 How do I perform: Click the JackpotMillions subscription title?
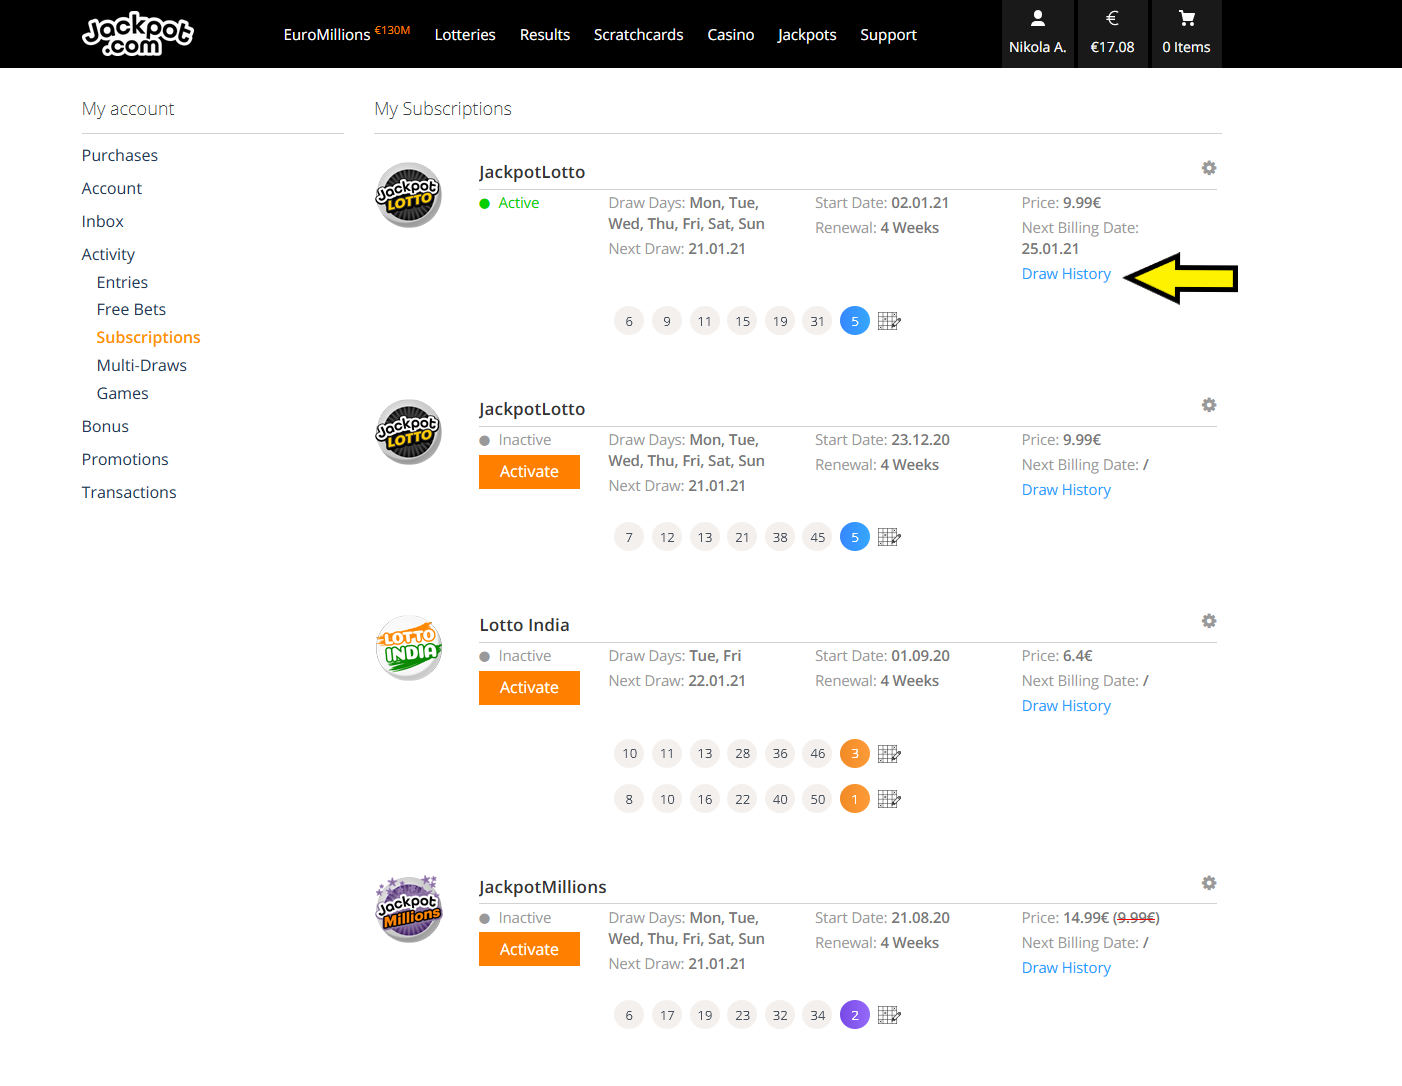(543, 887)
